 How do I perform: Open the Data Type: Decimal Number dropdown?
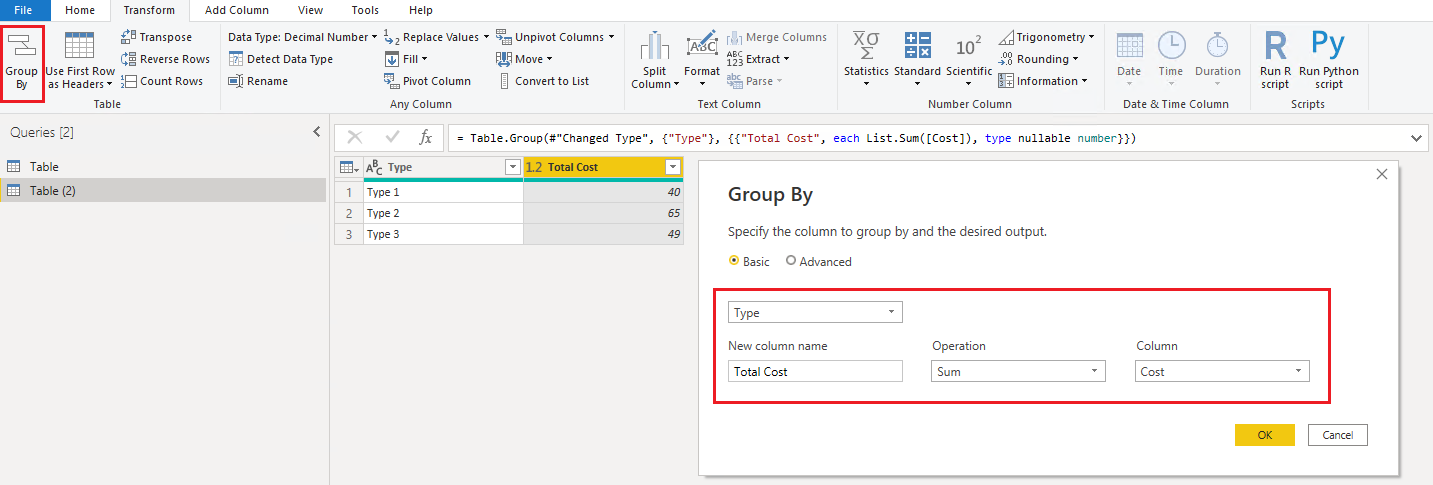click(303, 37)
